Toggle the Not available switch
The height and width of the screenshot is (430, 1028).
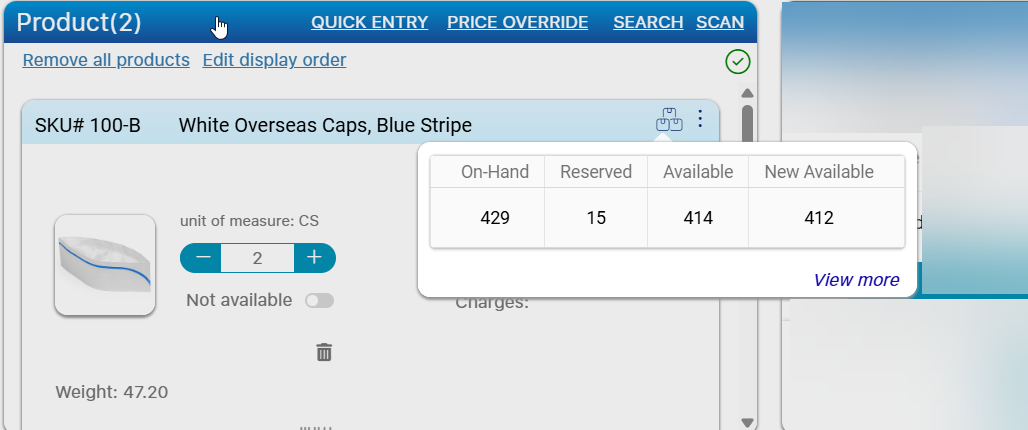320,301
